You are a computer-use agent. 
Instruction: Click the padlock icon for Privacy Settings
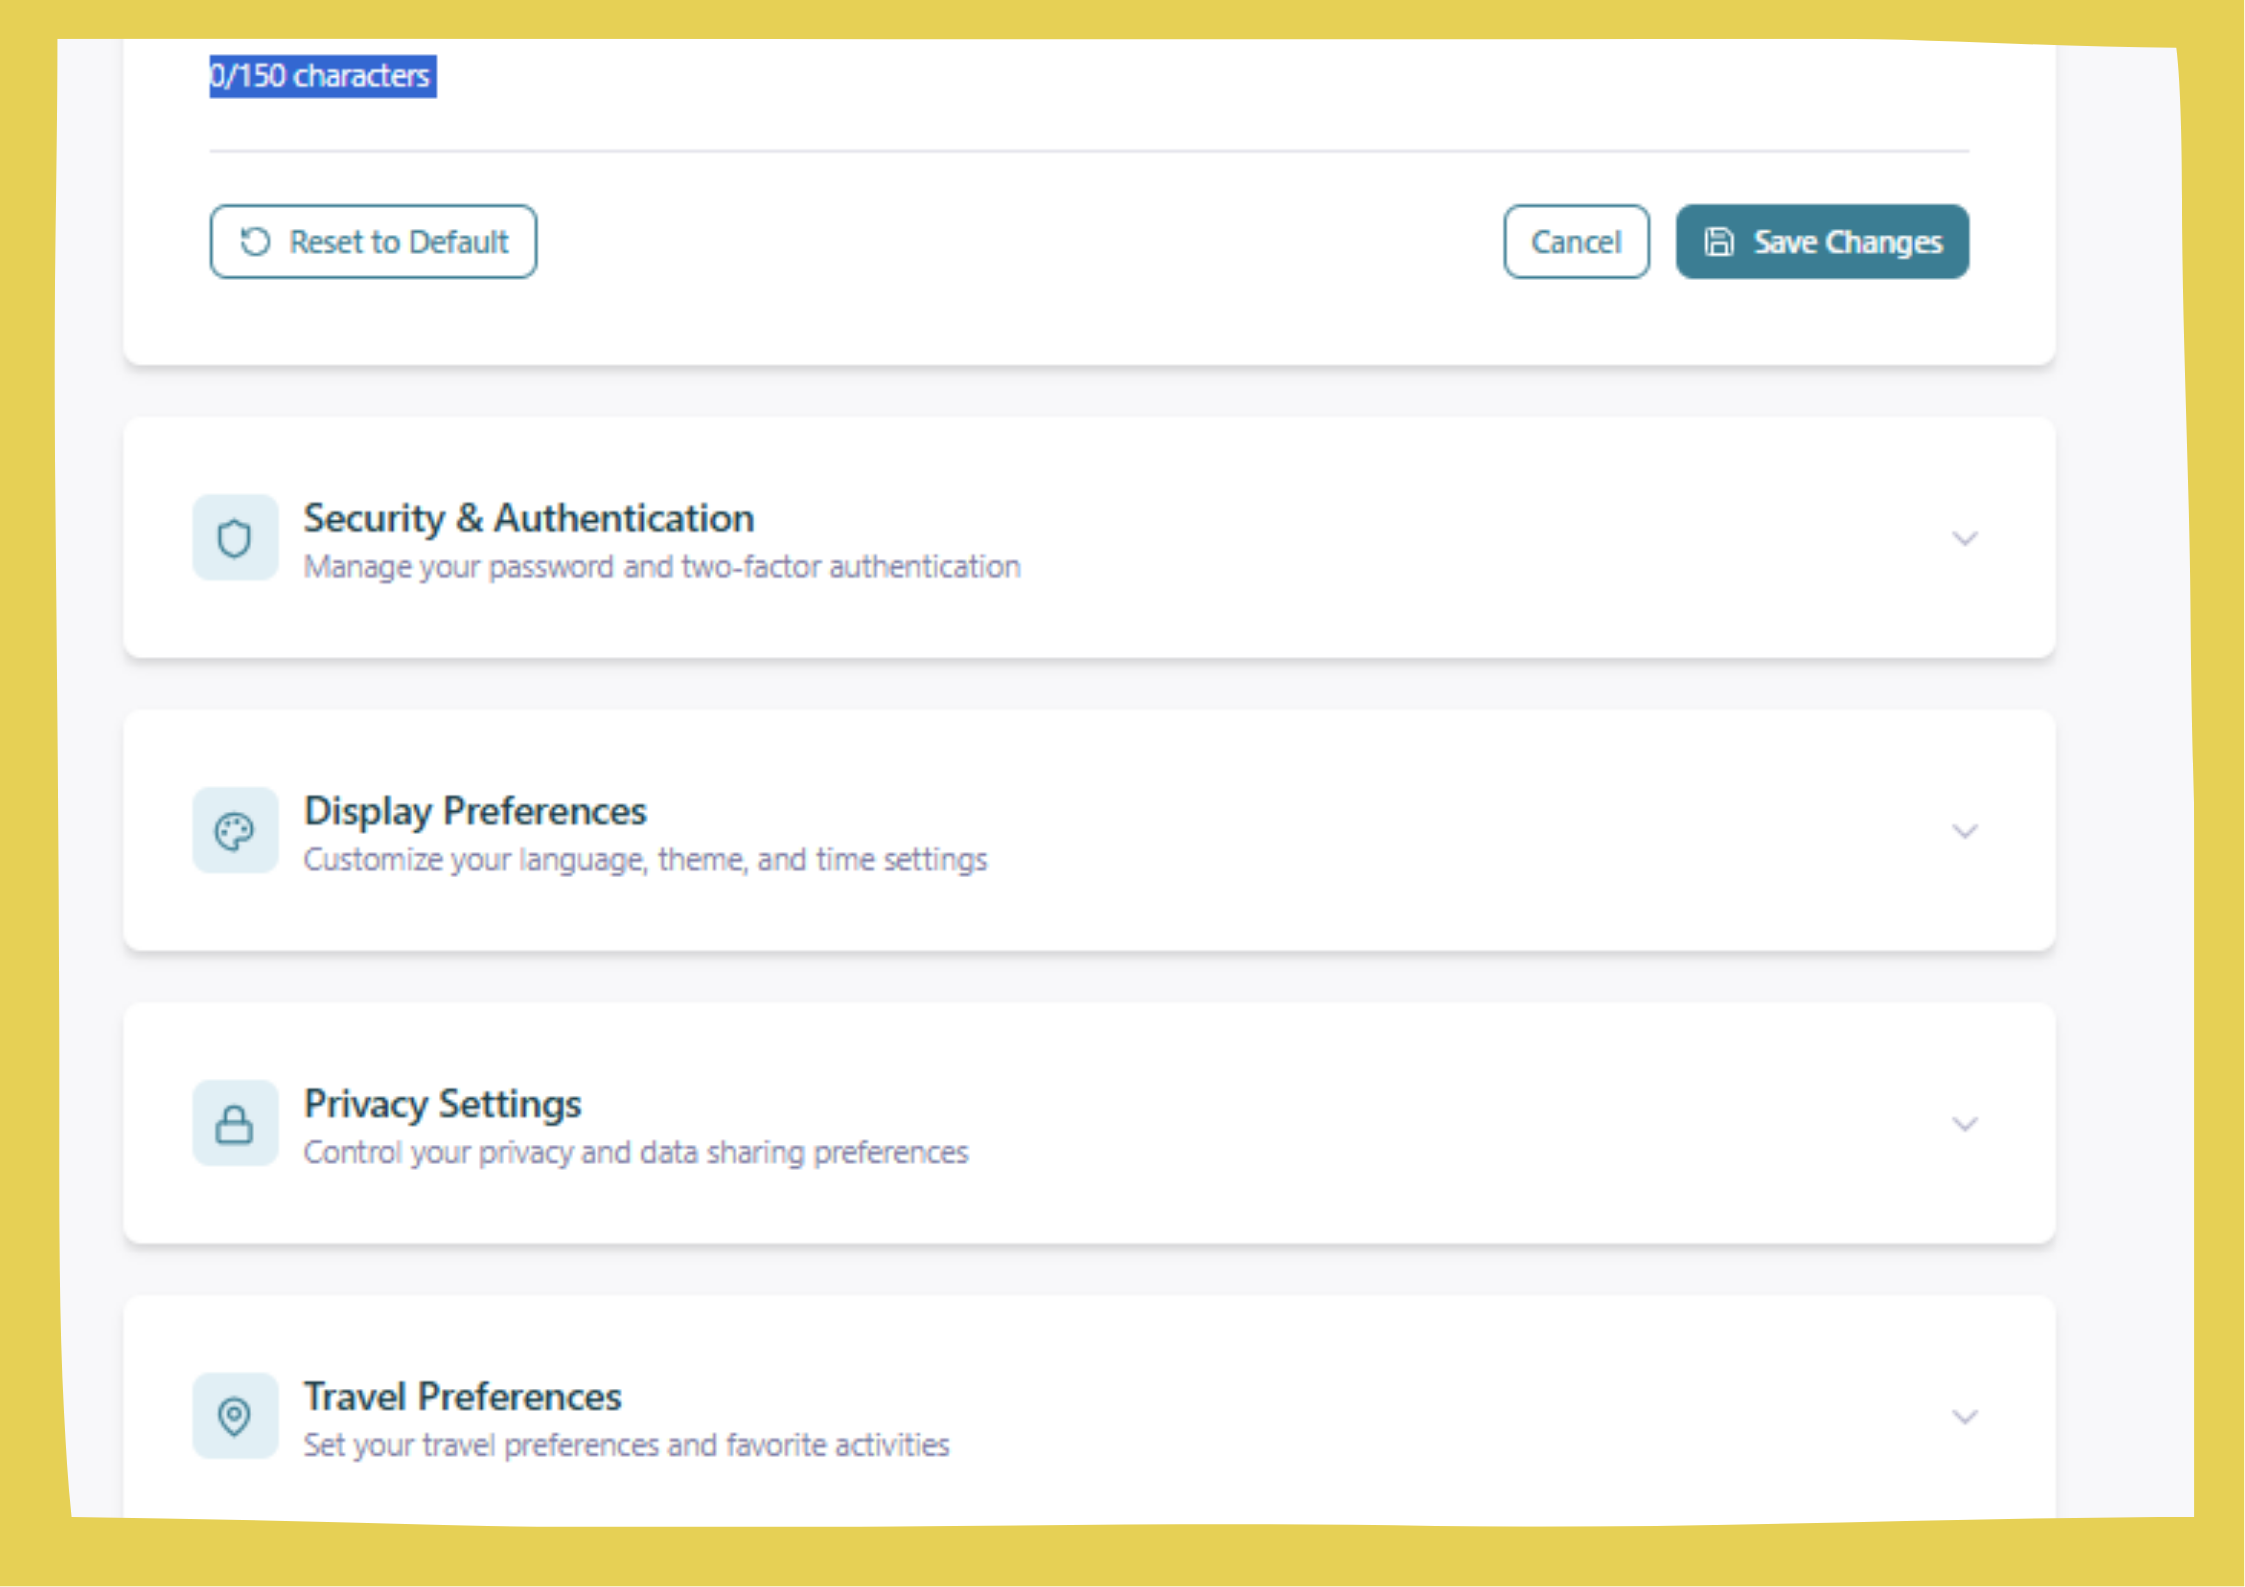coord(234,1124)
